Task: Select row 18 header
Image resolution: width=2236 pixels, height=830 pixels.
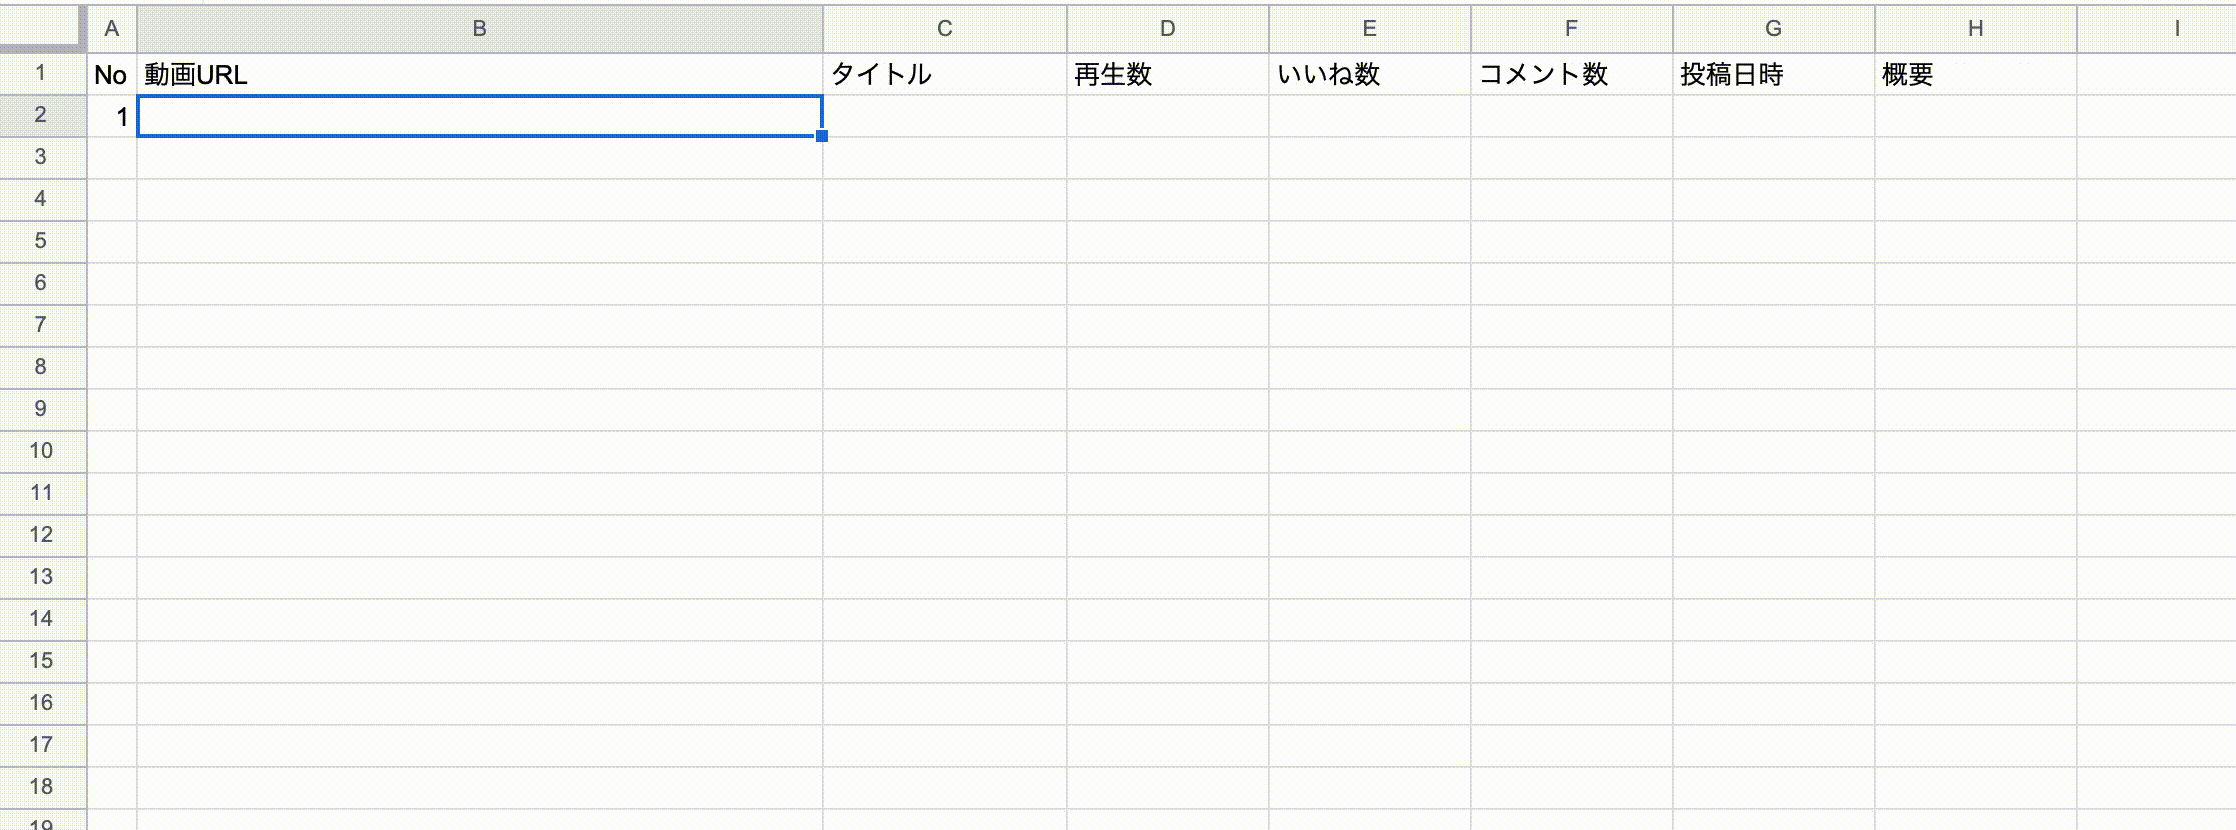Action: [x=43, y=788]
